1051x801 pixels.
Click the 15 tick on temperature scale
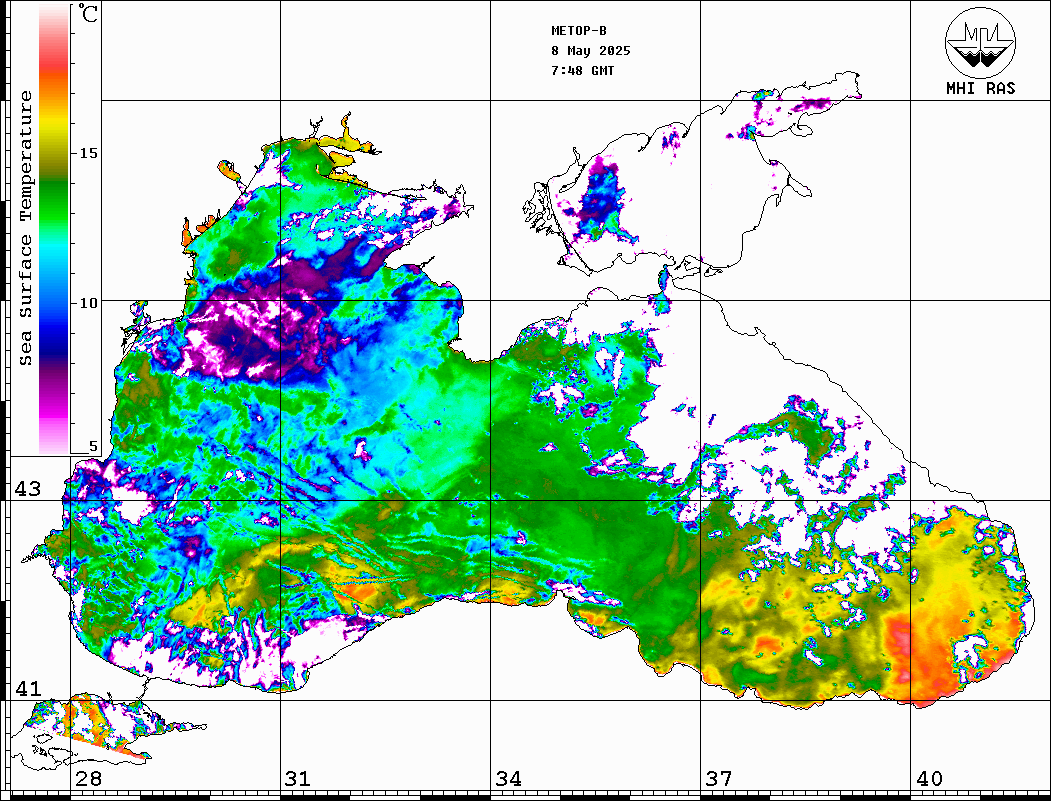coord(88,153)
